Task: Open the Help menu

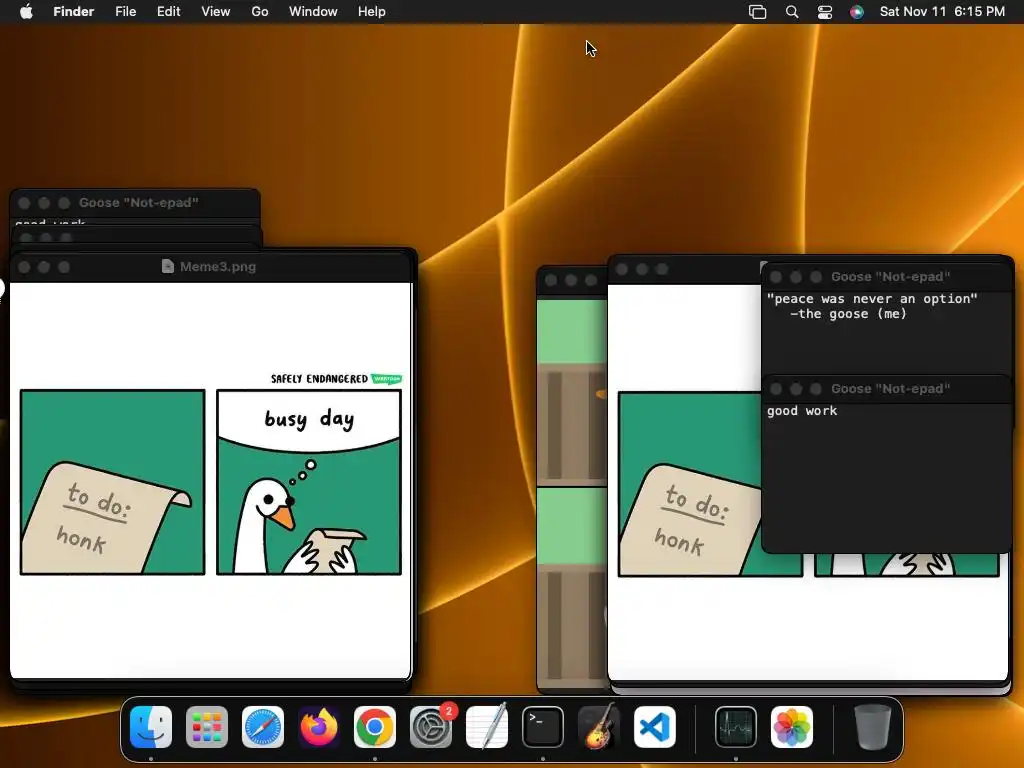Action: [x=372, y=12]
